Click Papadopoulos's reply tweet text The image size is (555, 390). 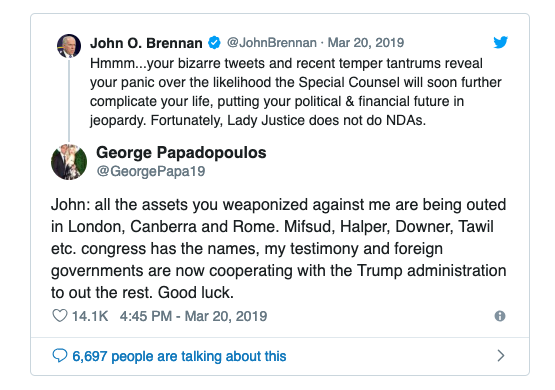pos(279,248)
